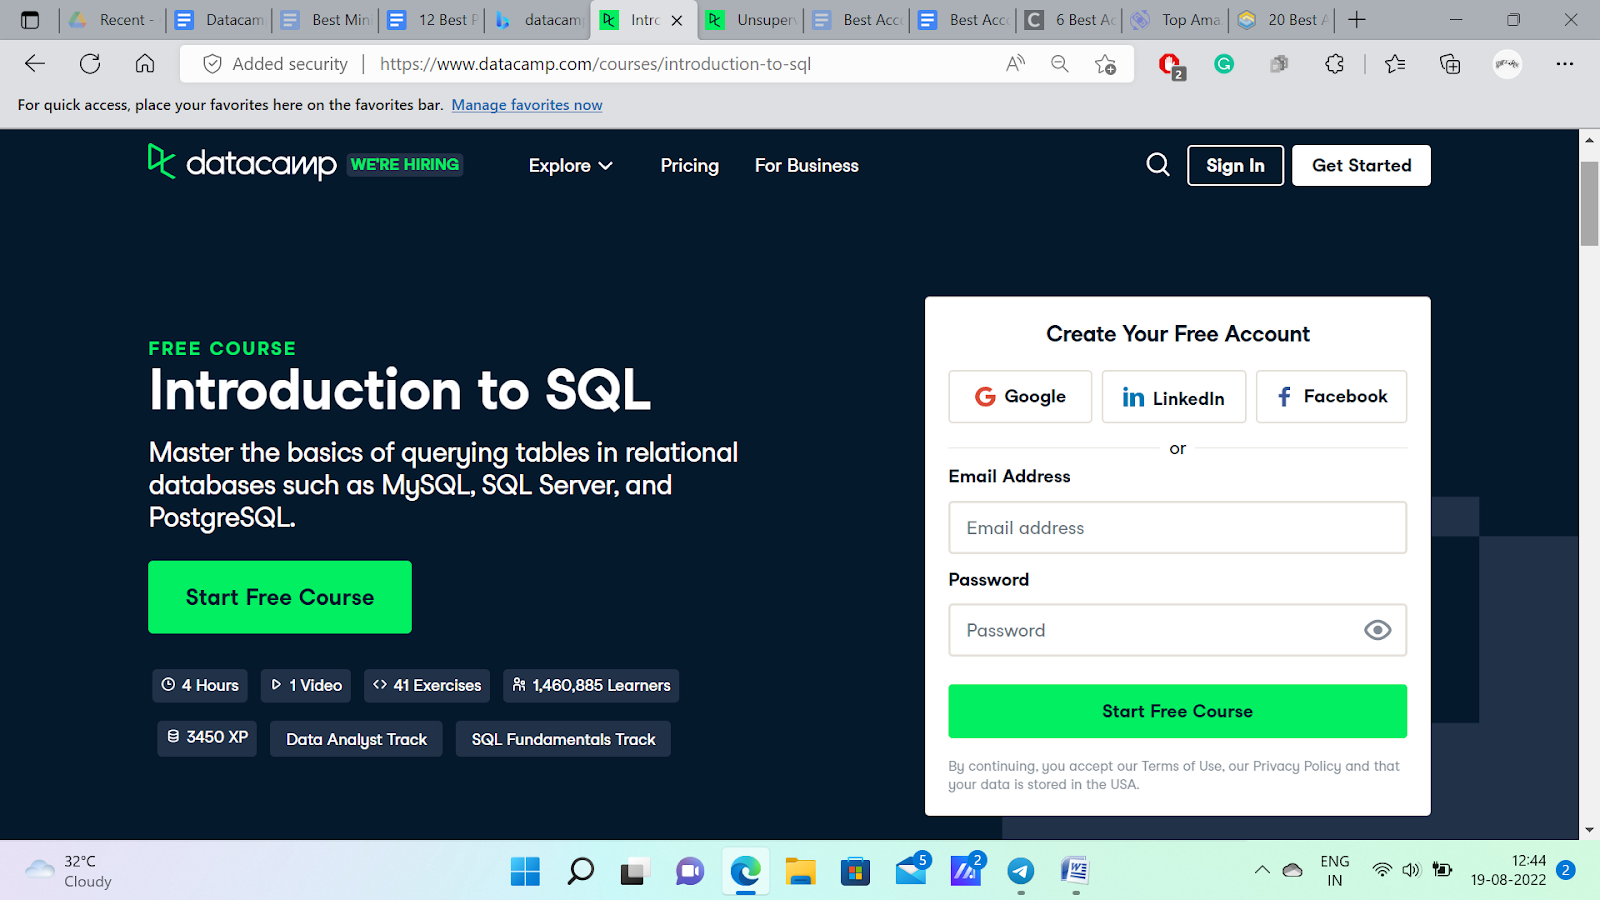
Task: Submit the form's Start Free Course button
Action: (1177, 711)
